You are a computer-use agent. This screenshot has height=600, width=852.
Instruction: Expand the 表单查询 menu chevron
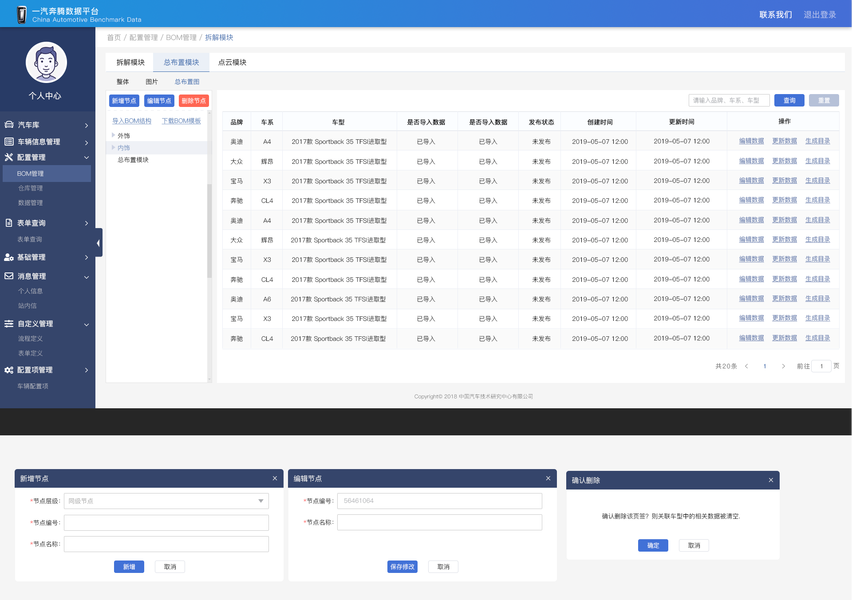pos(86,223)
